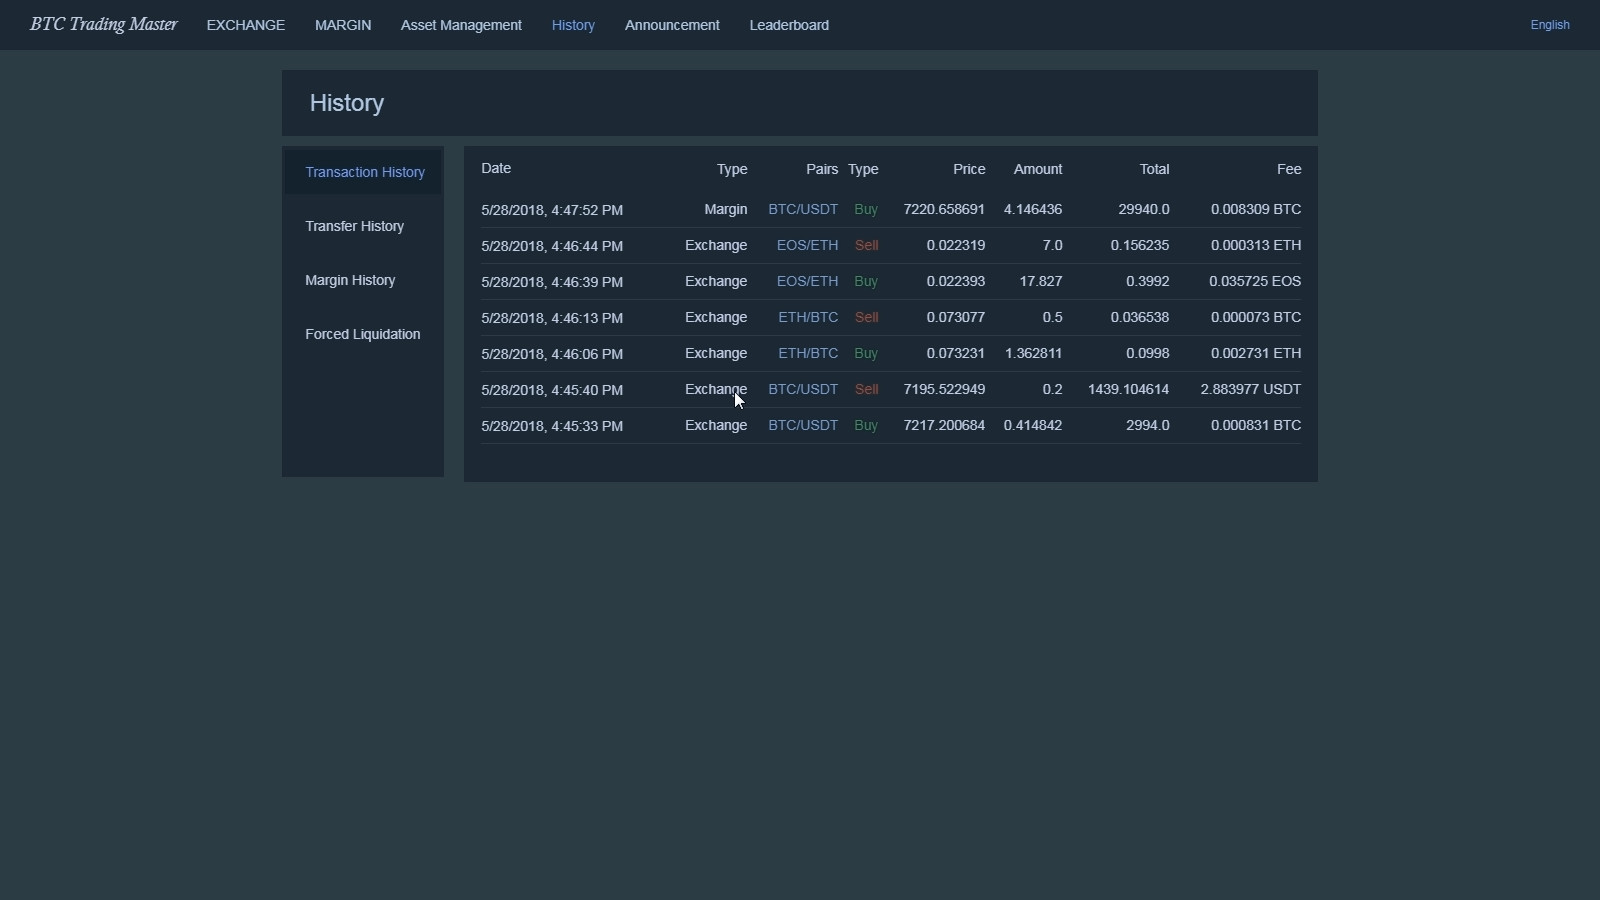Screen dimensions: 1600x900
Task: Select the History nav item
Action: [573, 25]
